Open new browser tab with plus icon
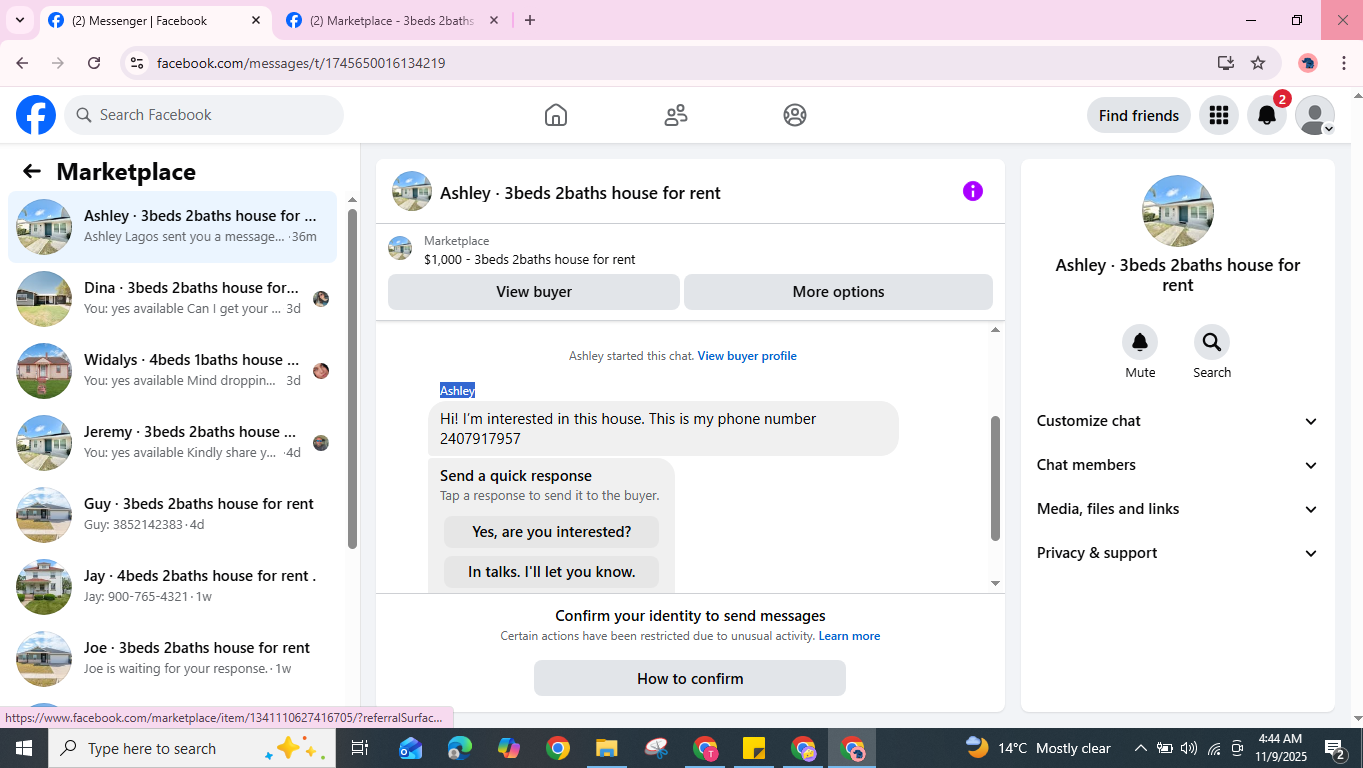The height and width of the screenshot is (768, 1363). coord(530,20)
